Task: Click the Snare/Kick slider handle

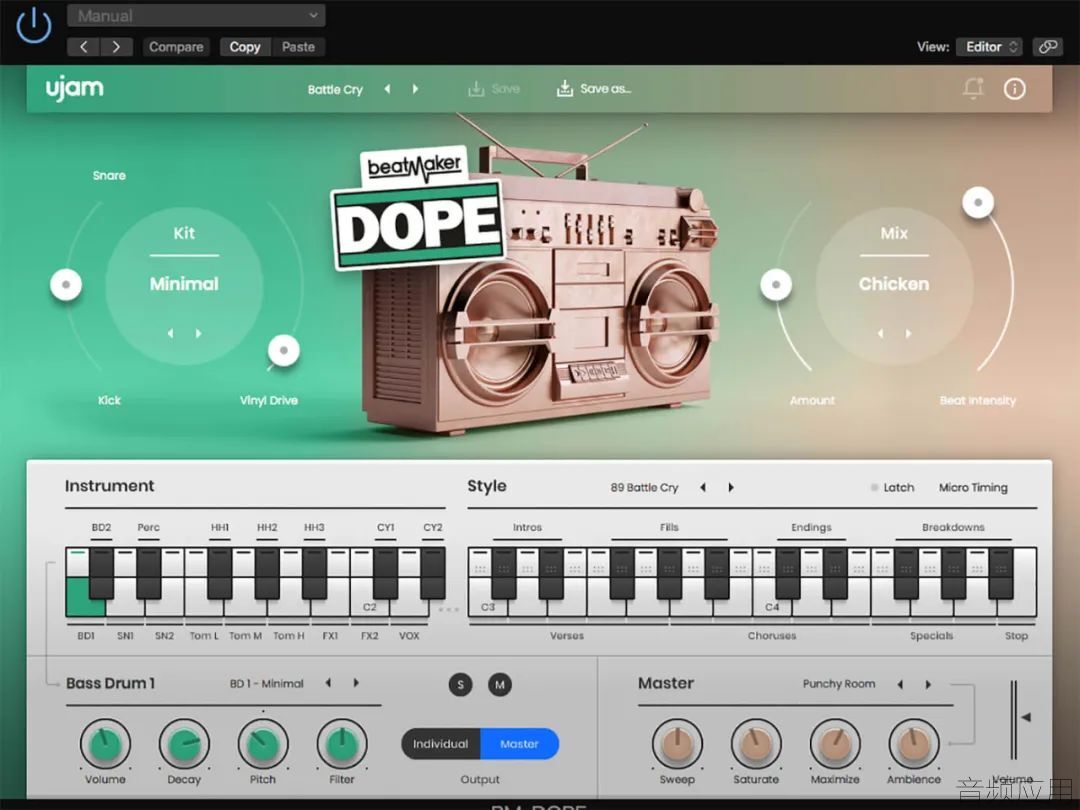Action: pos(66,284)
